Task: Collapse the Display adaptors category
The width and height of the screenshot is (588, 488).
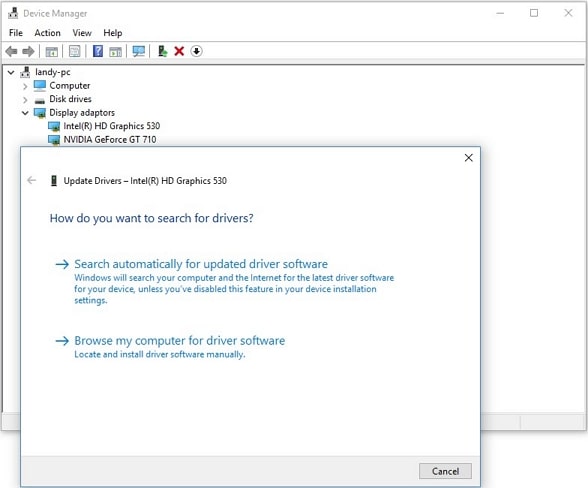Action: click(25, 113)
